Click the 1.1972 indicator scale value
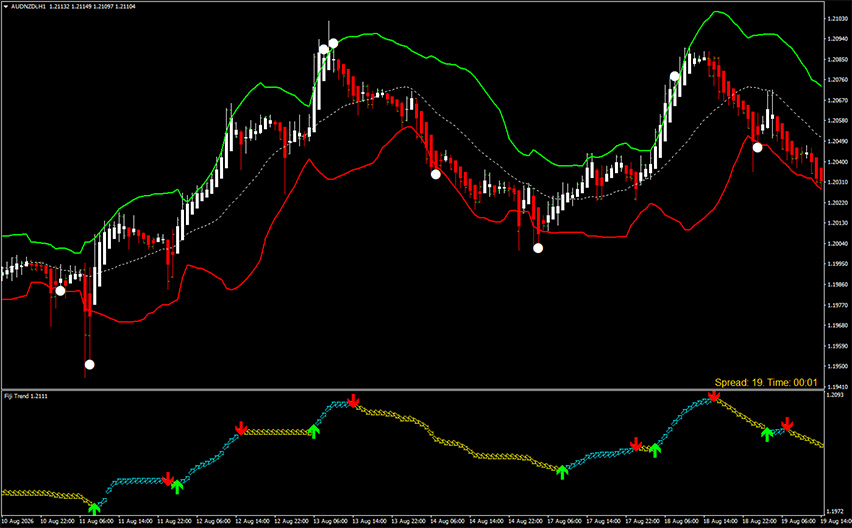The width and height of the screenshot is (852, 528). pos(836,511)
